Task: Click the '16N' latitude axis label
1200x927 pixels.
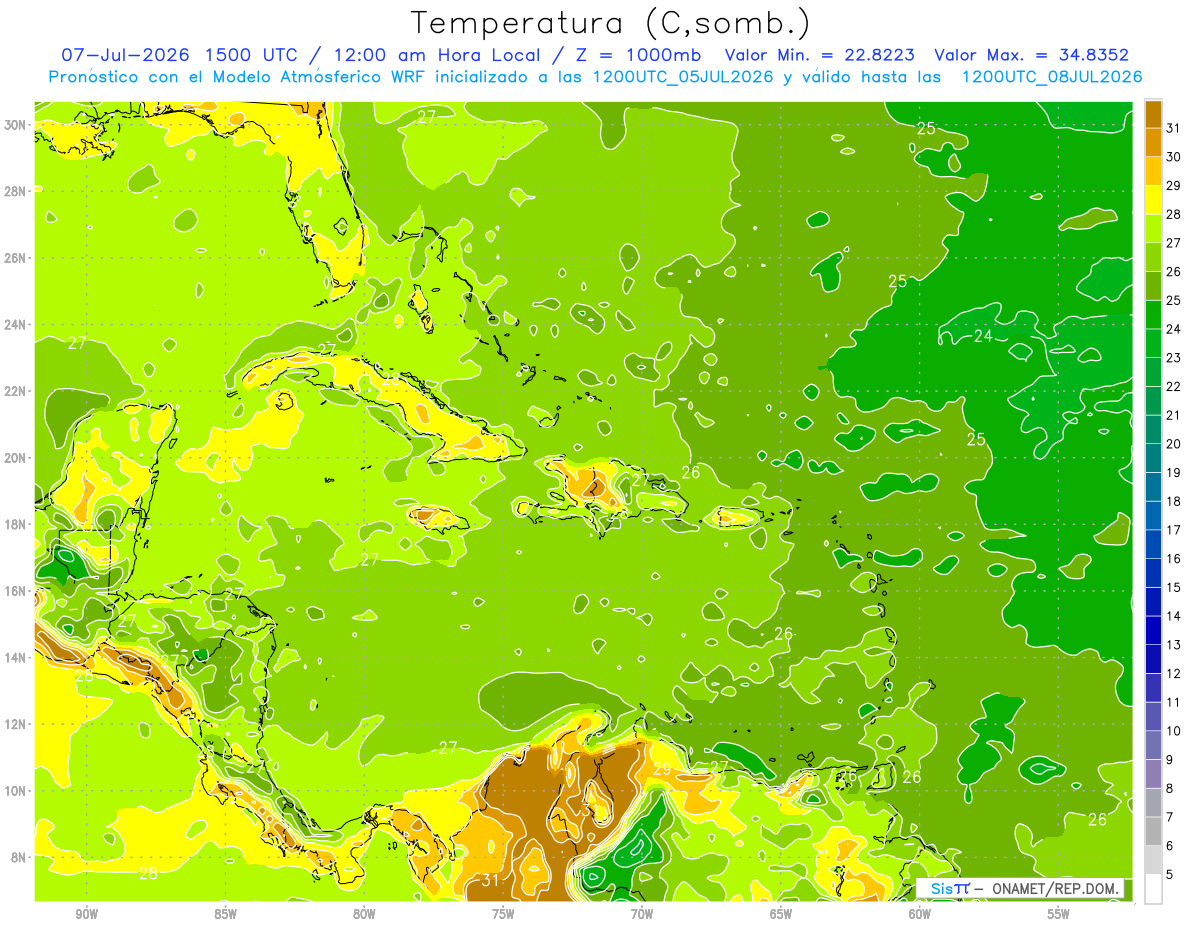Action: [x=16, y=591]
